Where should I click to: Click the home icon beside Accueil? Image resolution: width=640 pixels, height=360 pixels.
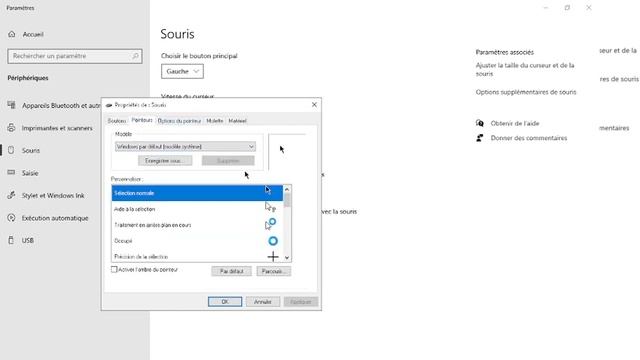(x=11, y=34)
